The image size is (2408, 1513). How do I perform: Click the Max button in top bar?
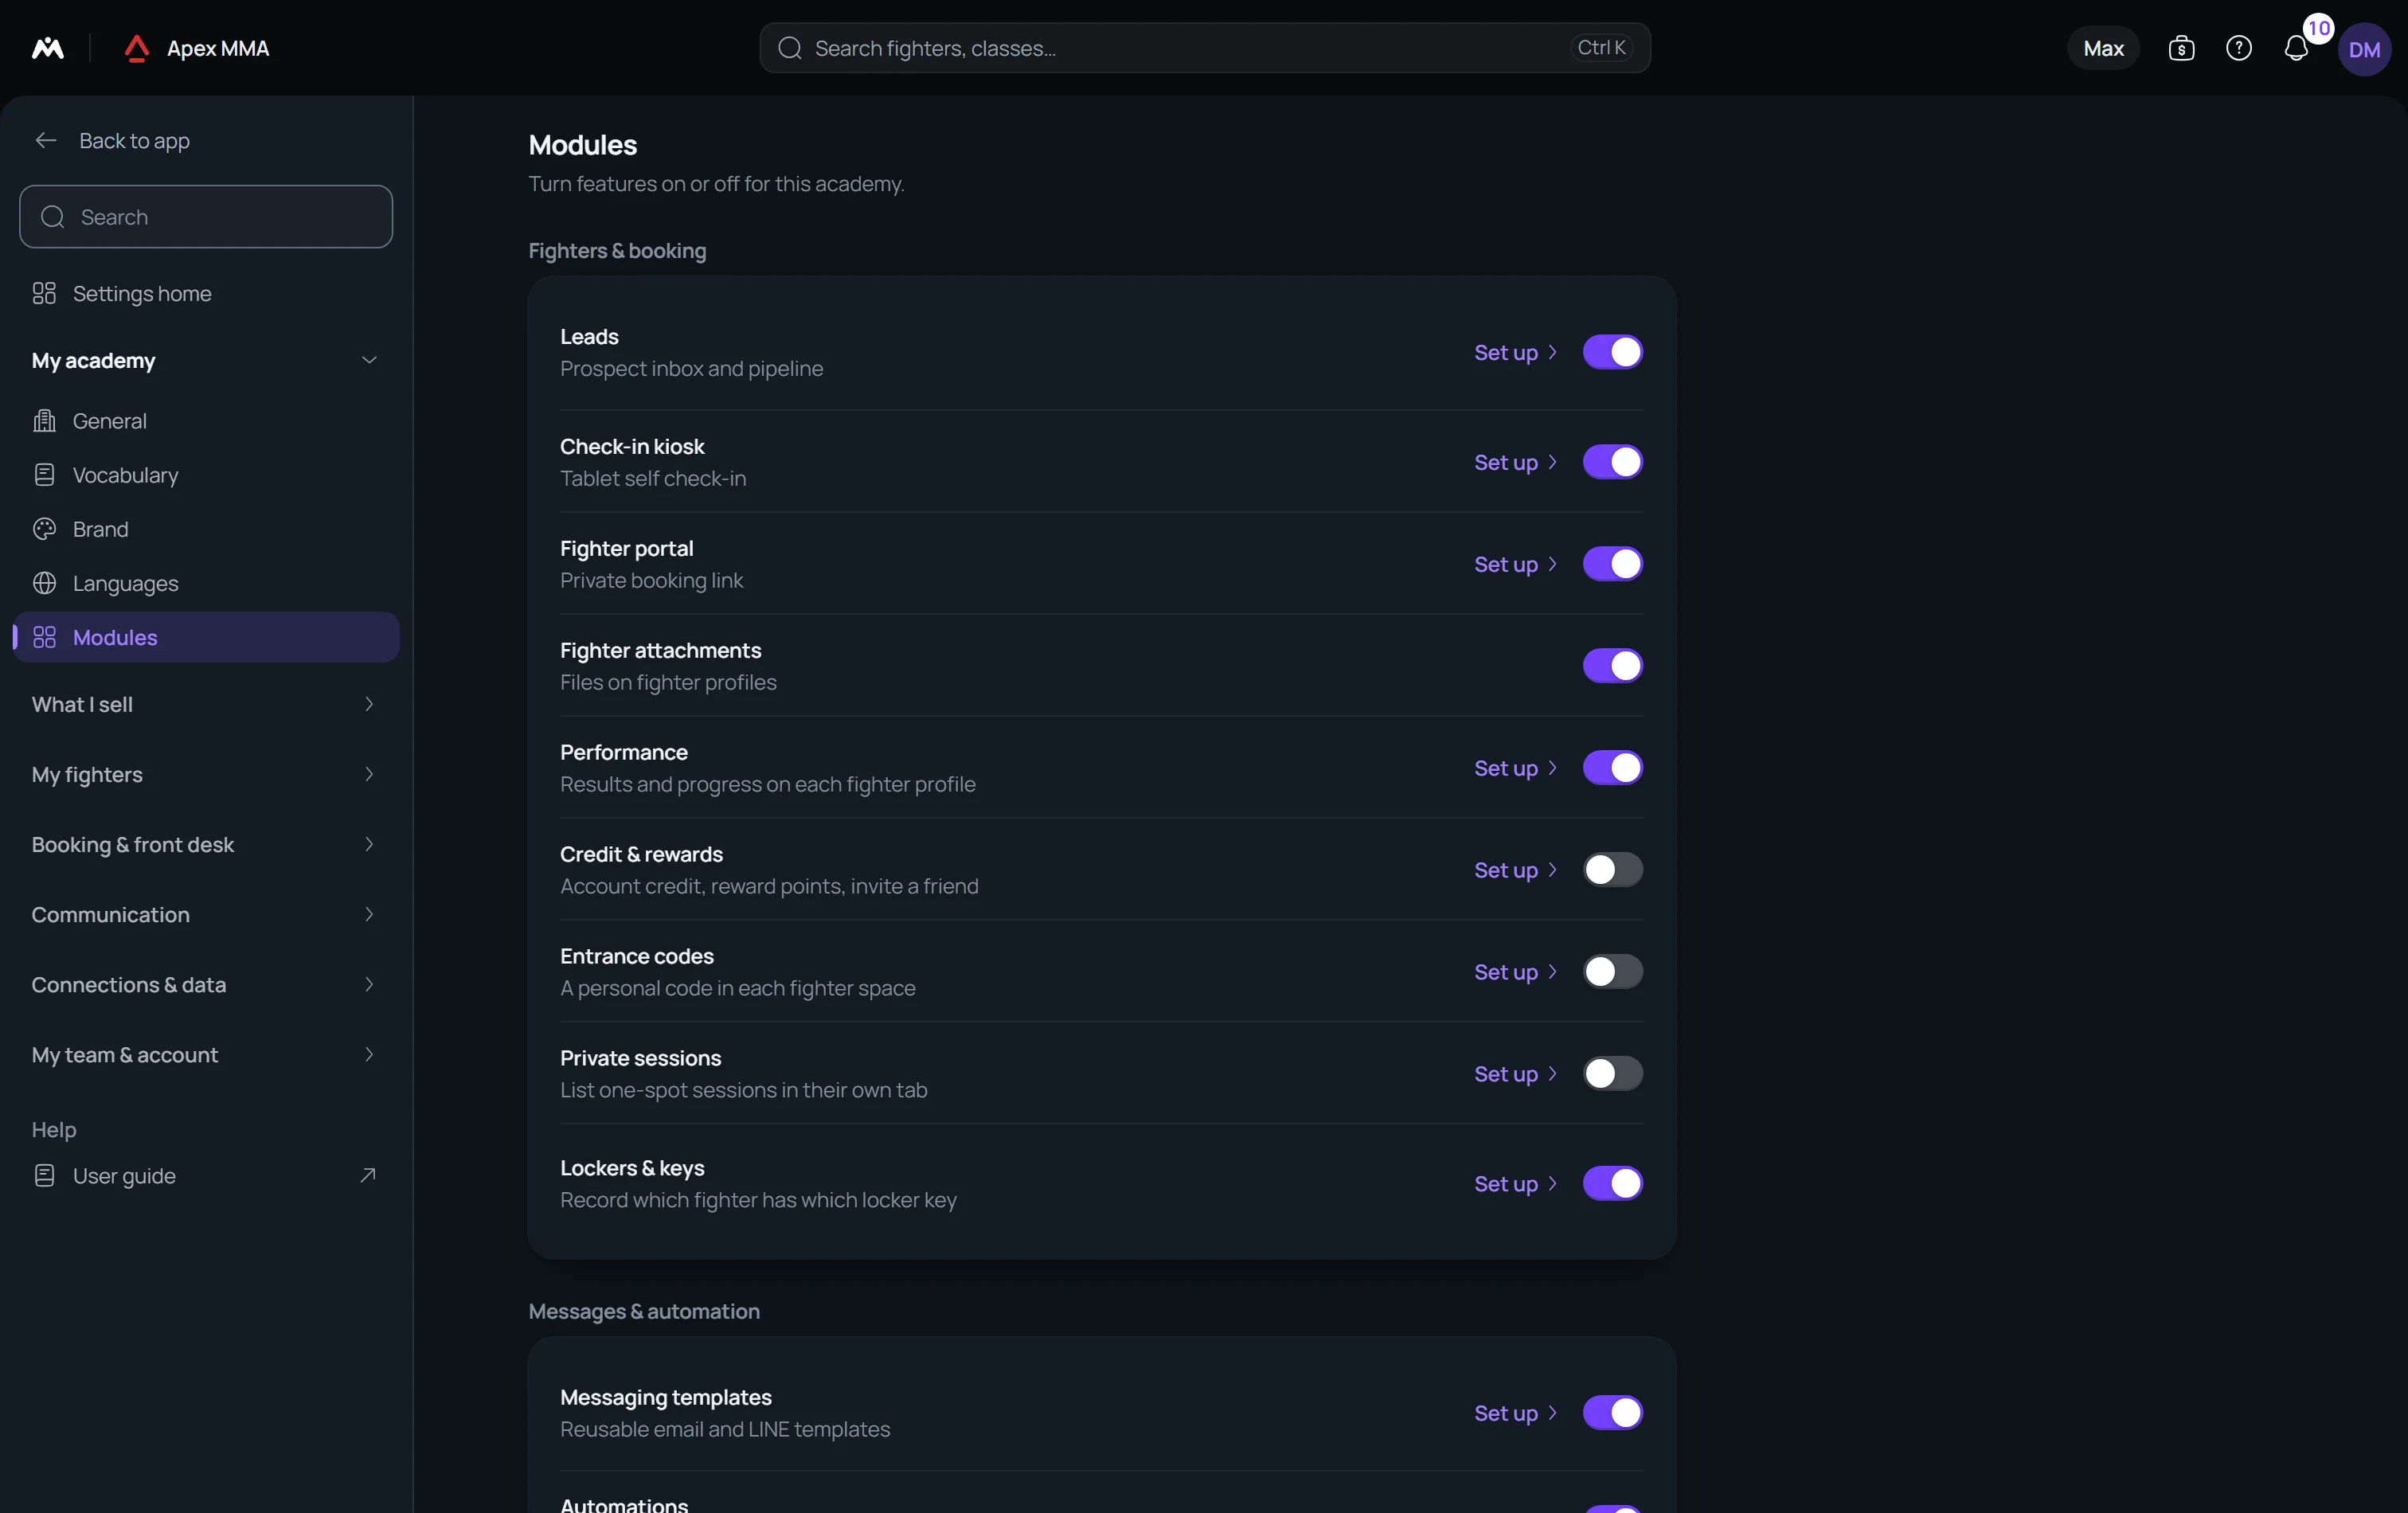point(2103,48)
